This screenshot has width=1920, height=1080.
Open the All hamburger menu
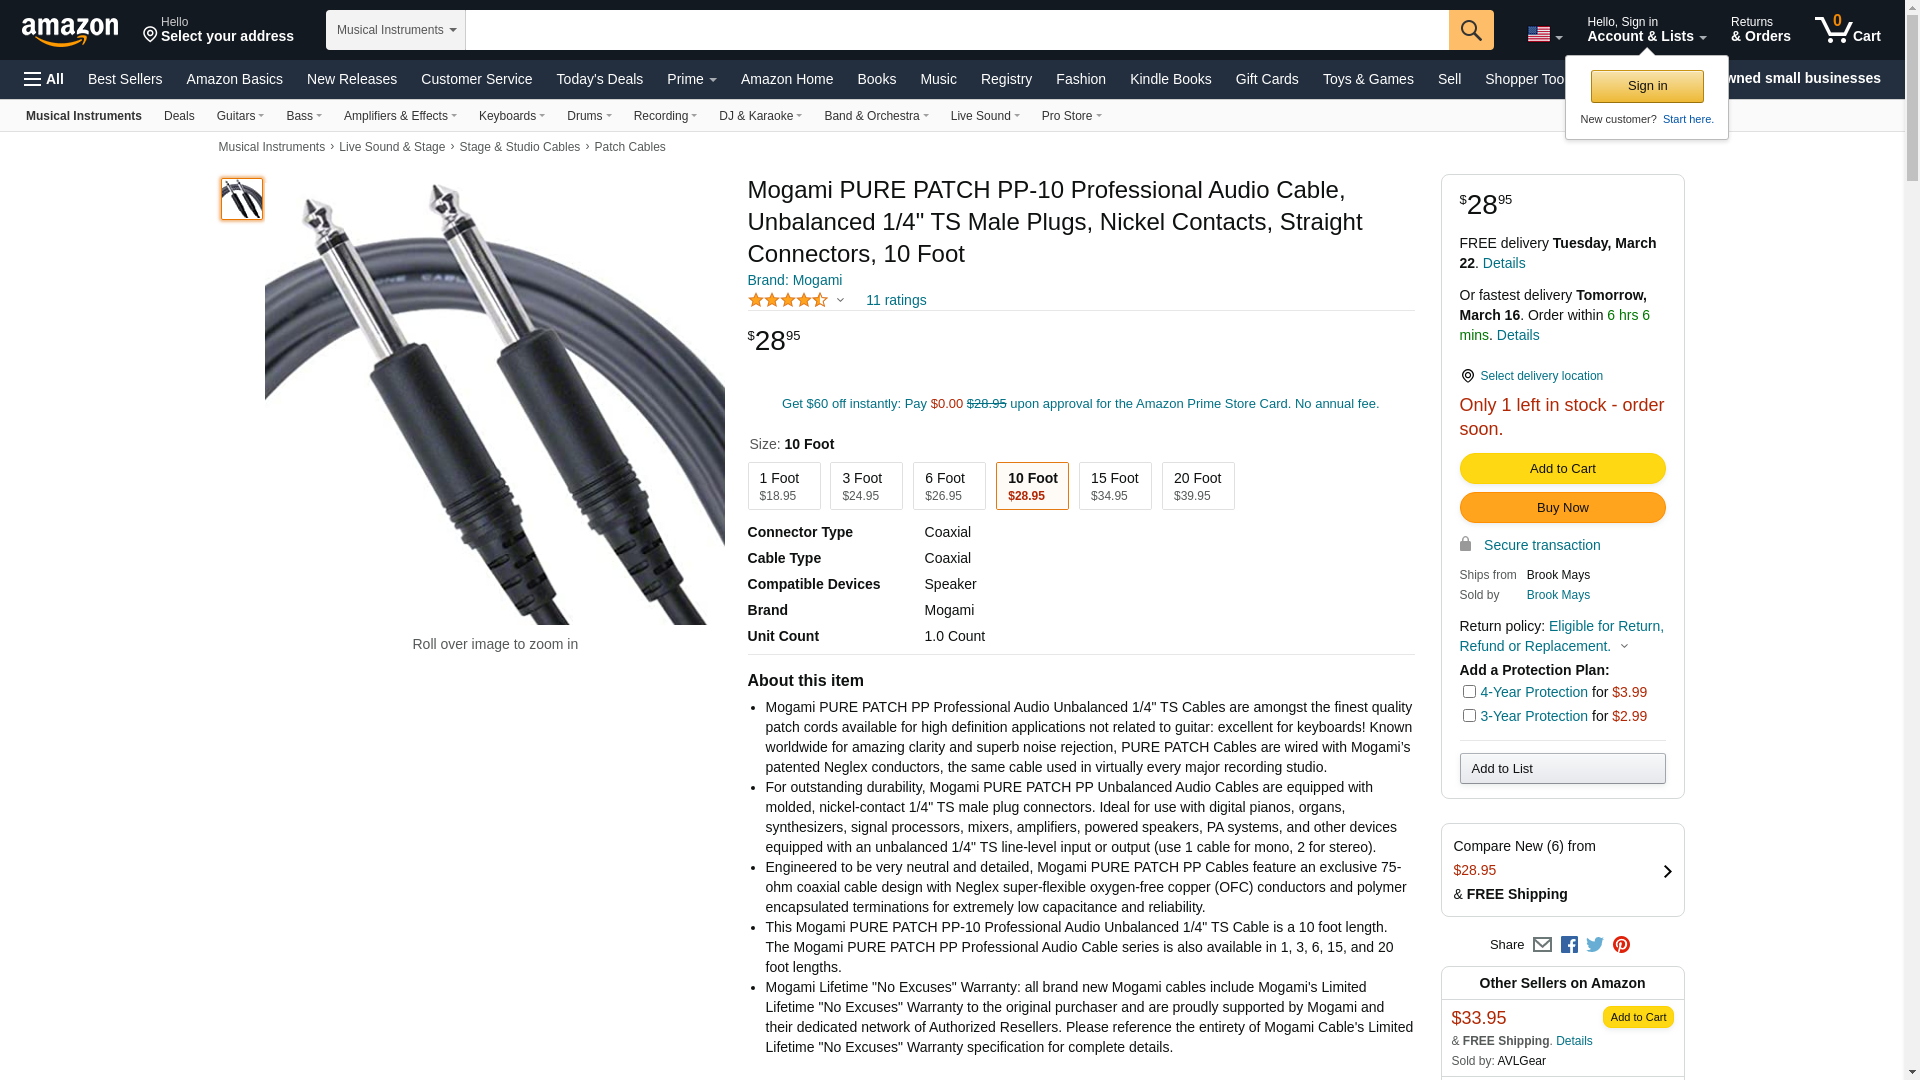(x=44, y=79)
